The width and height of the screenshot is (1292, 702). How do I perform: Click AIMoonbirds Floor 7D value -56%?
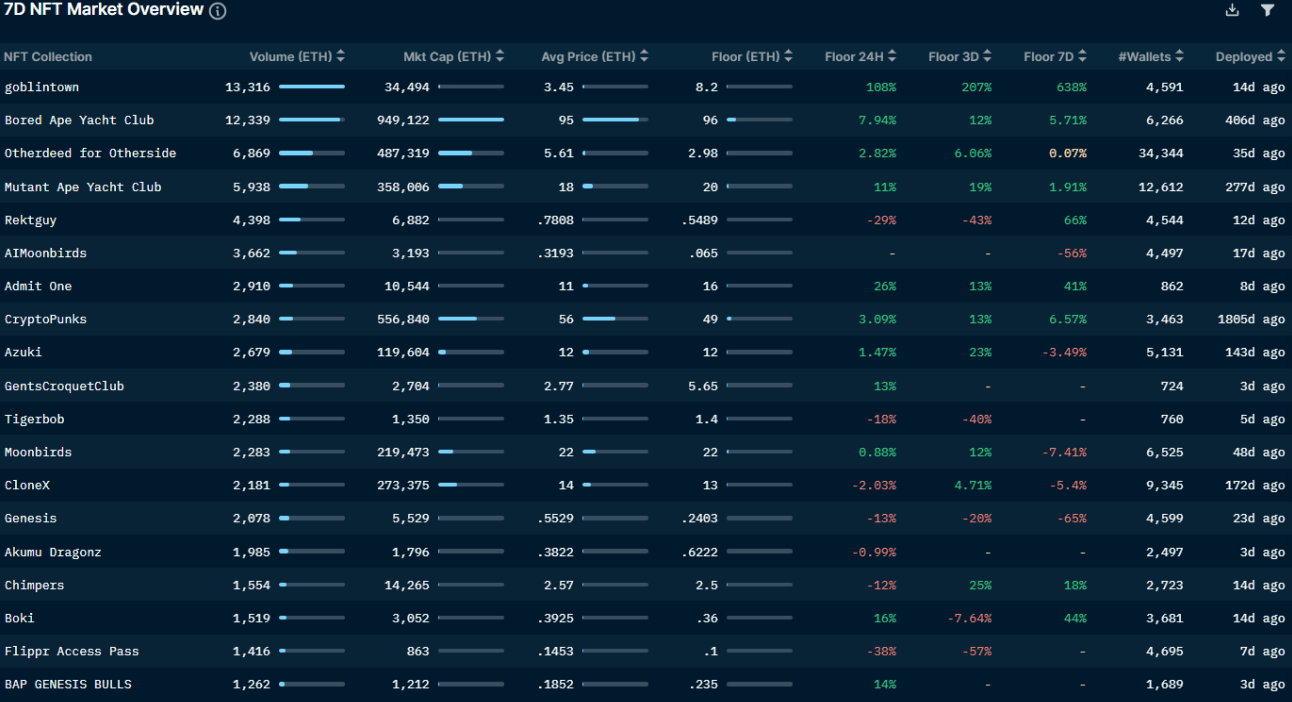pyautogui.click(x=1071, y=253)
